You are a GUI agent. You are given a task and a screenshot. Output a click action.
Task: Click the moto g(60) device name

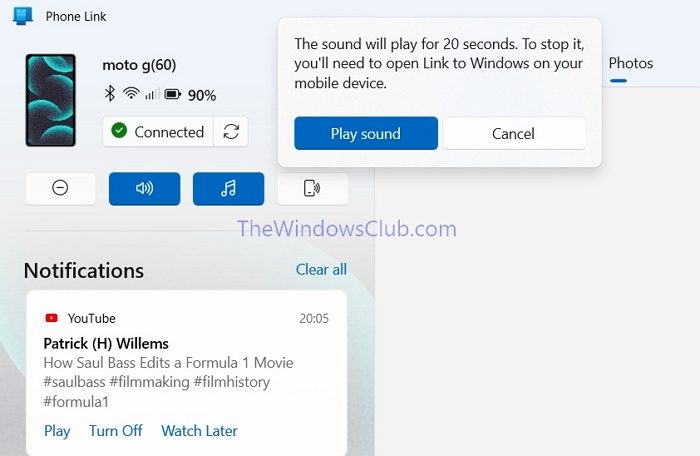(139, 65)
